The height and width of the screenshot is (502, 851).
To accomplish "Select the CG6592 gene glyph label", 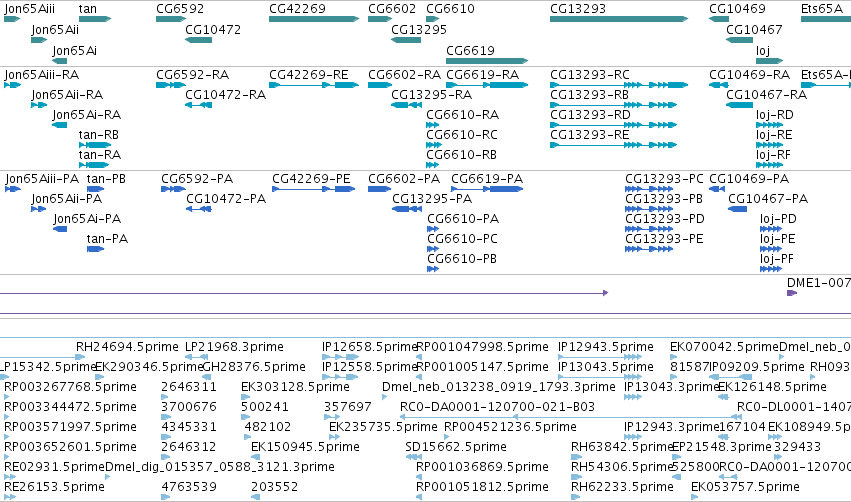I will [180, 9].
